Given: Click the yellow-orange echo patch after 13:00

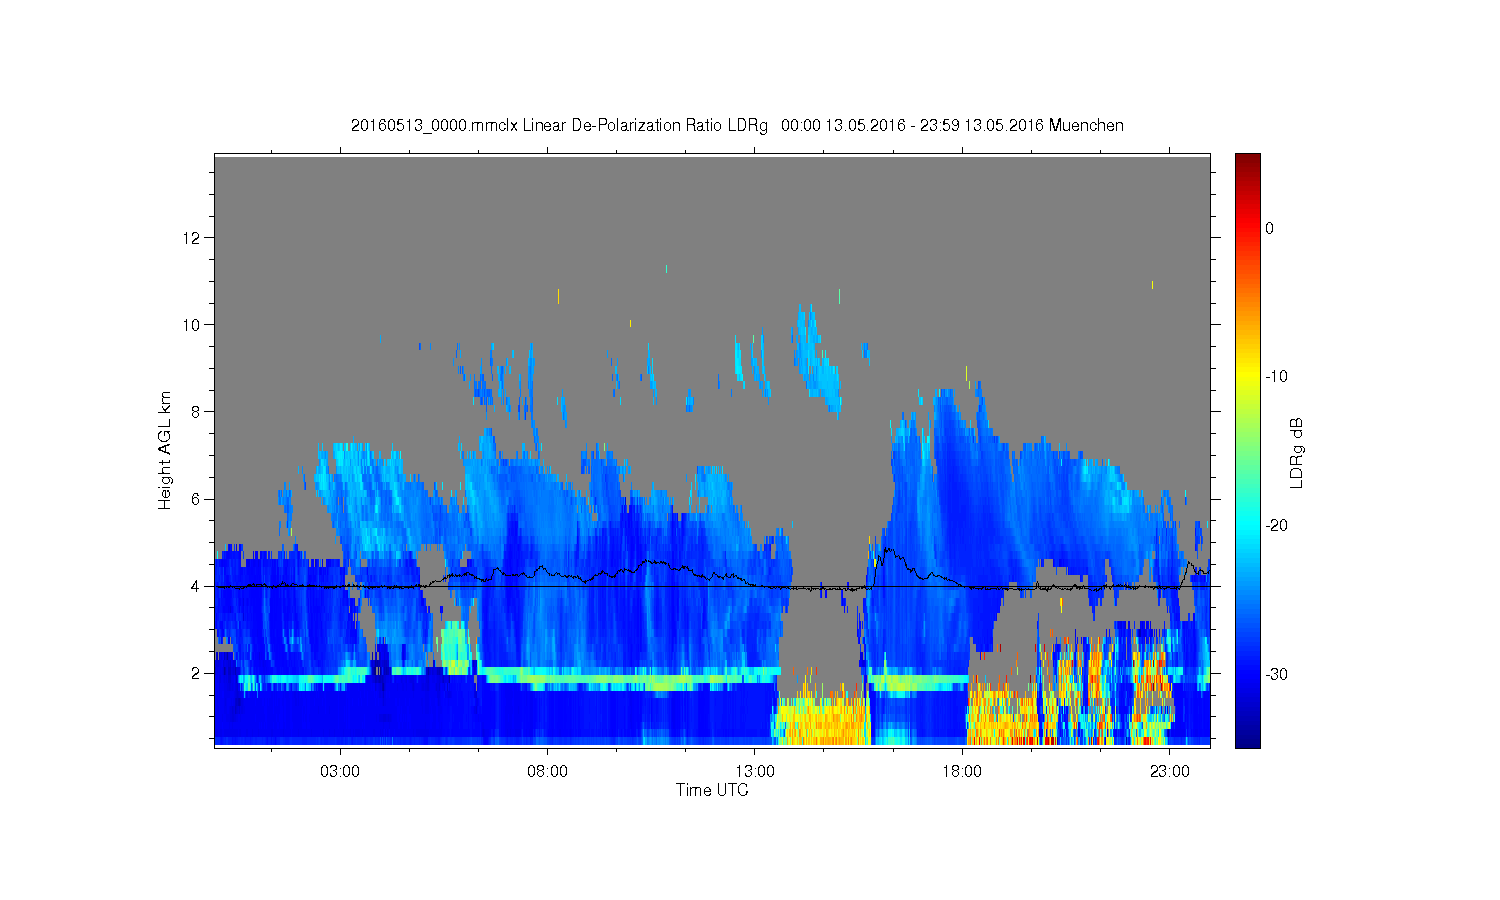Looking at the screenshot, I should [x=822, y=720].
